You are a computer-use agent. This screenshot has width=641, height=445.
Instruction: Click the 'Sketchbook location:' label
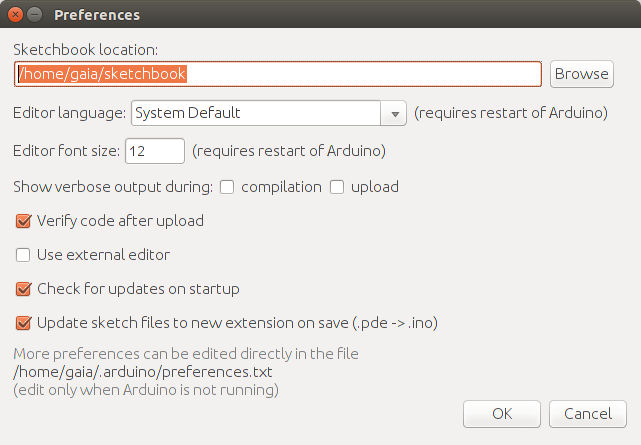click(x=86, y=49)
